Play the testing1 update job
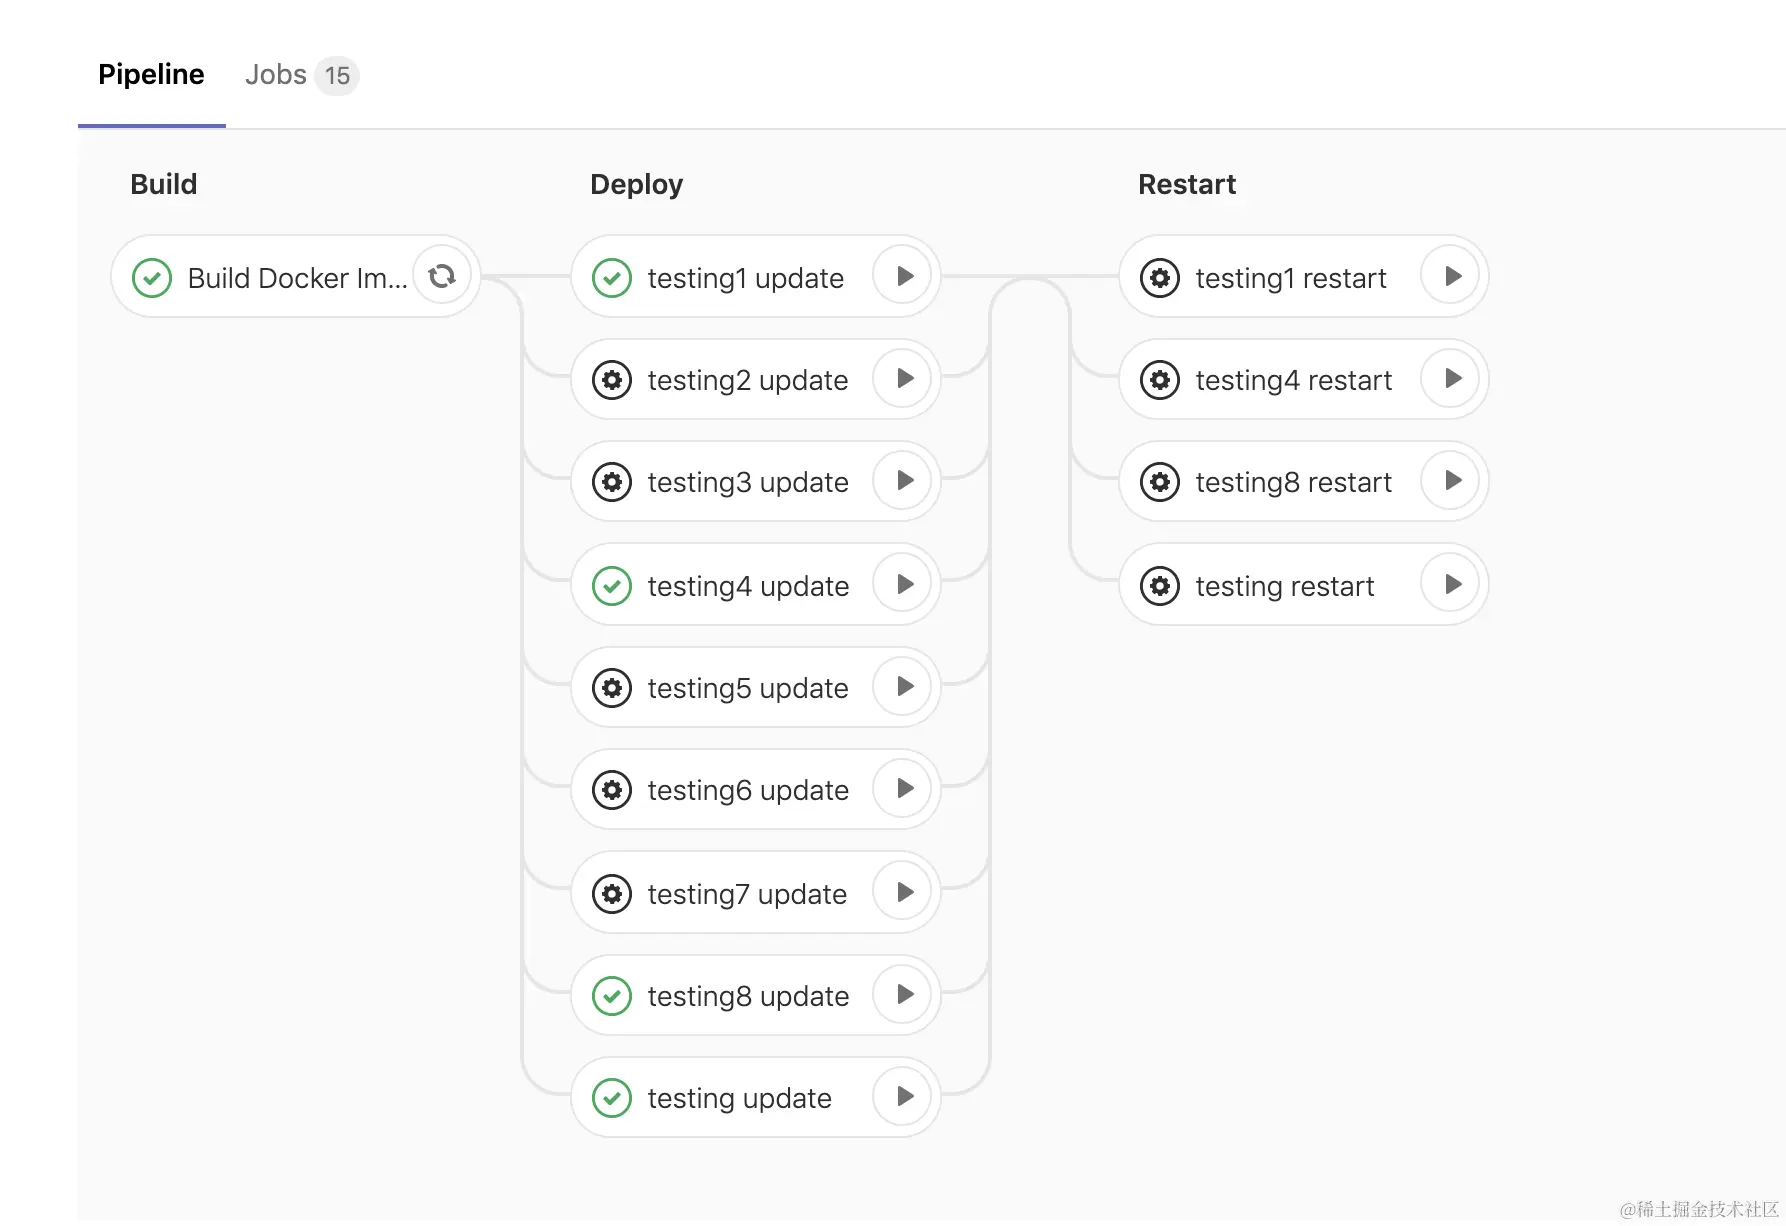Image resolution: width=1786 pixels, height=1226 pixels. point(905,276)
